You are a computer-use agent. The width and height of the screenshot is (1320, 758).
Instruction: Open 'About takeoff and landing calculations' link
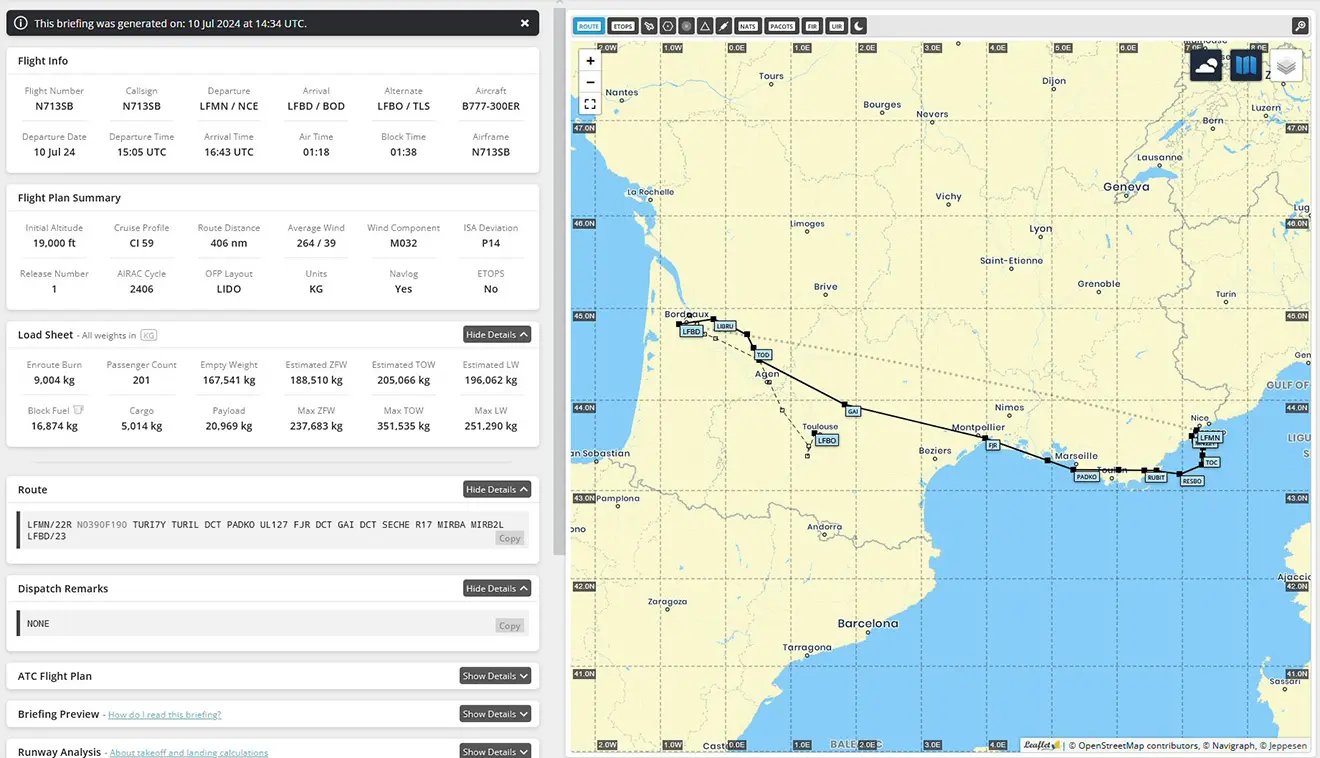(189, 752)
